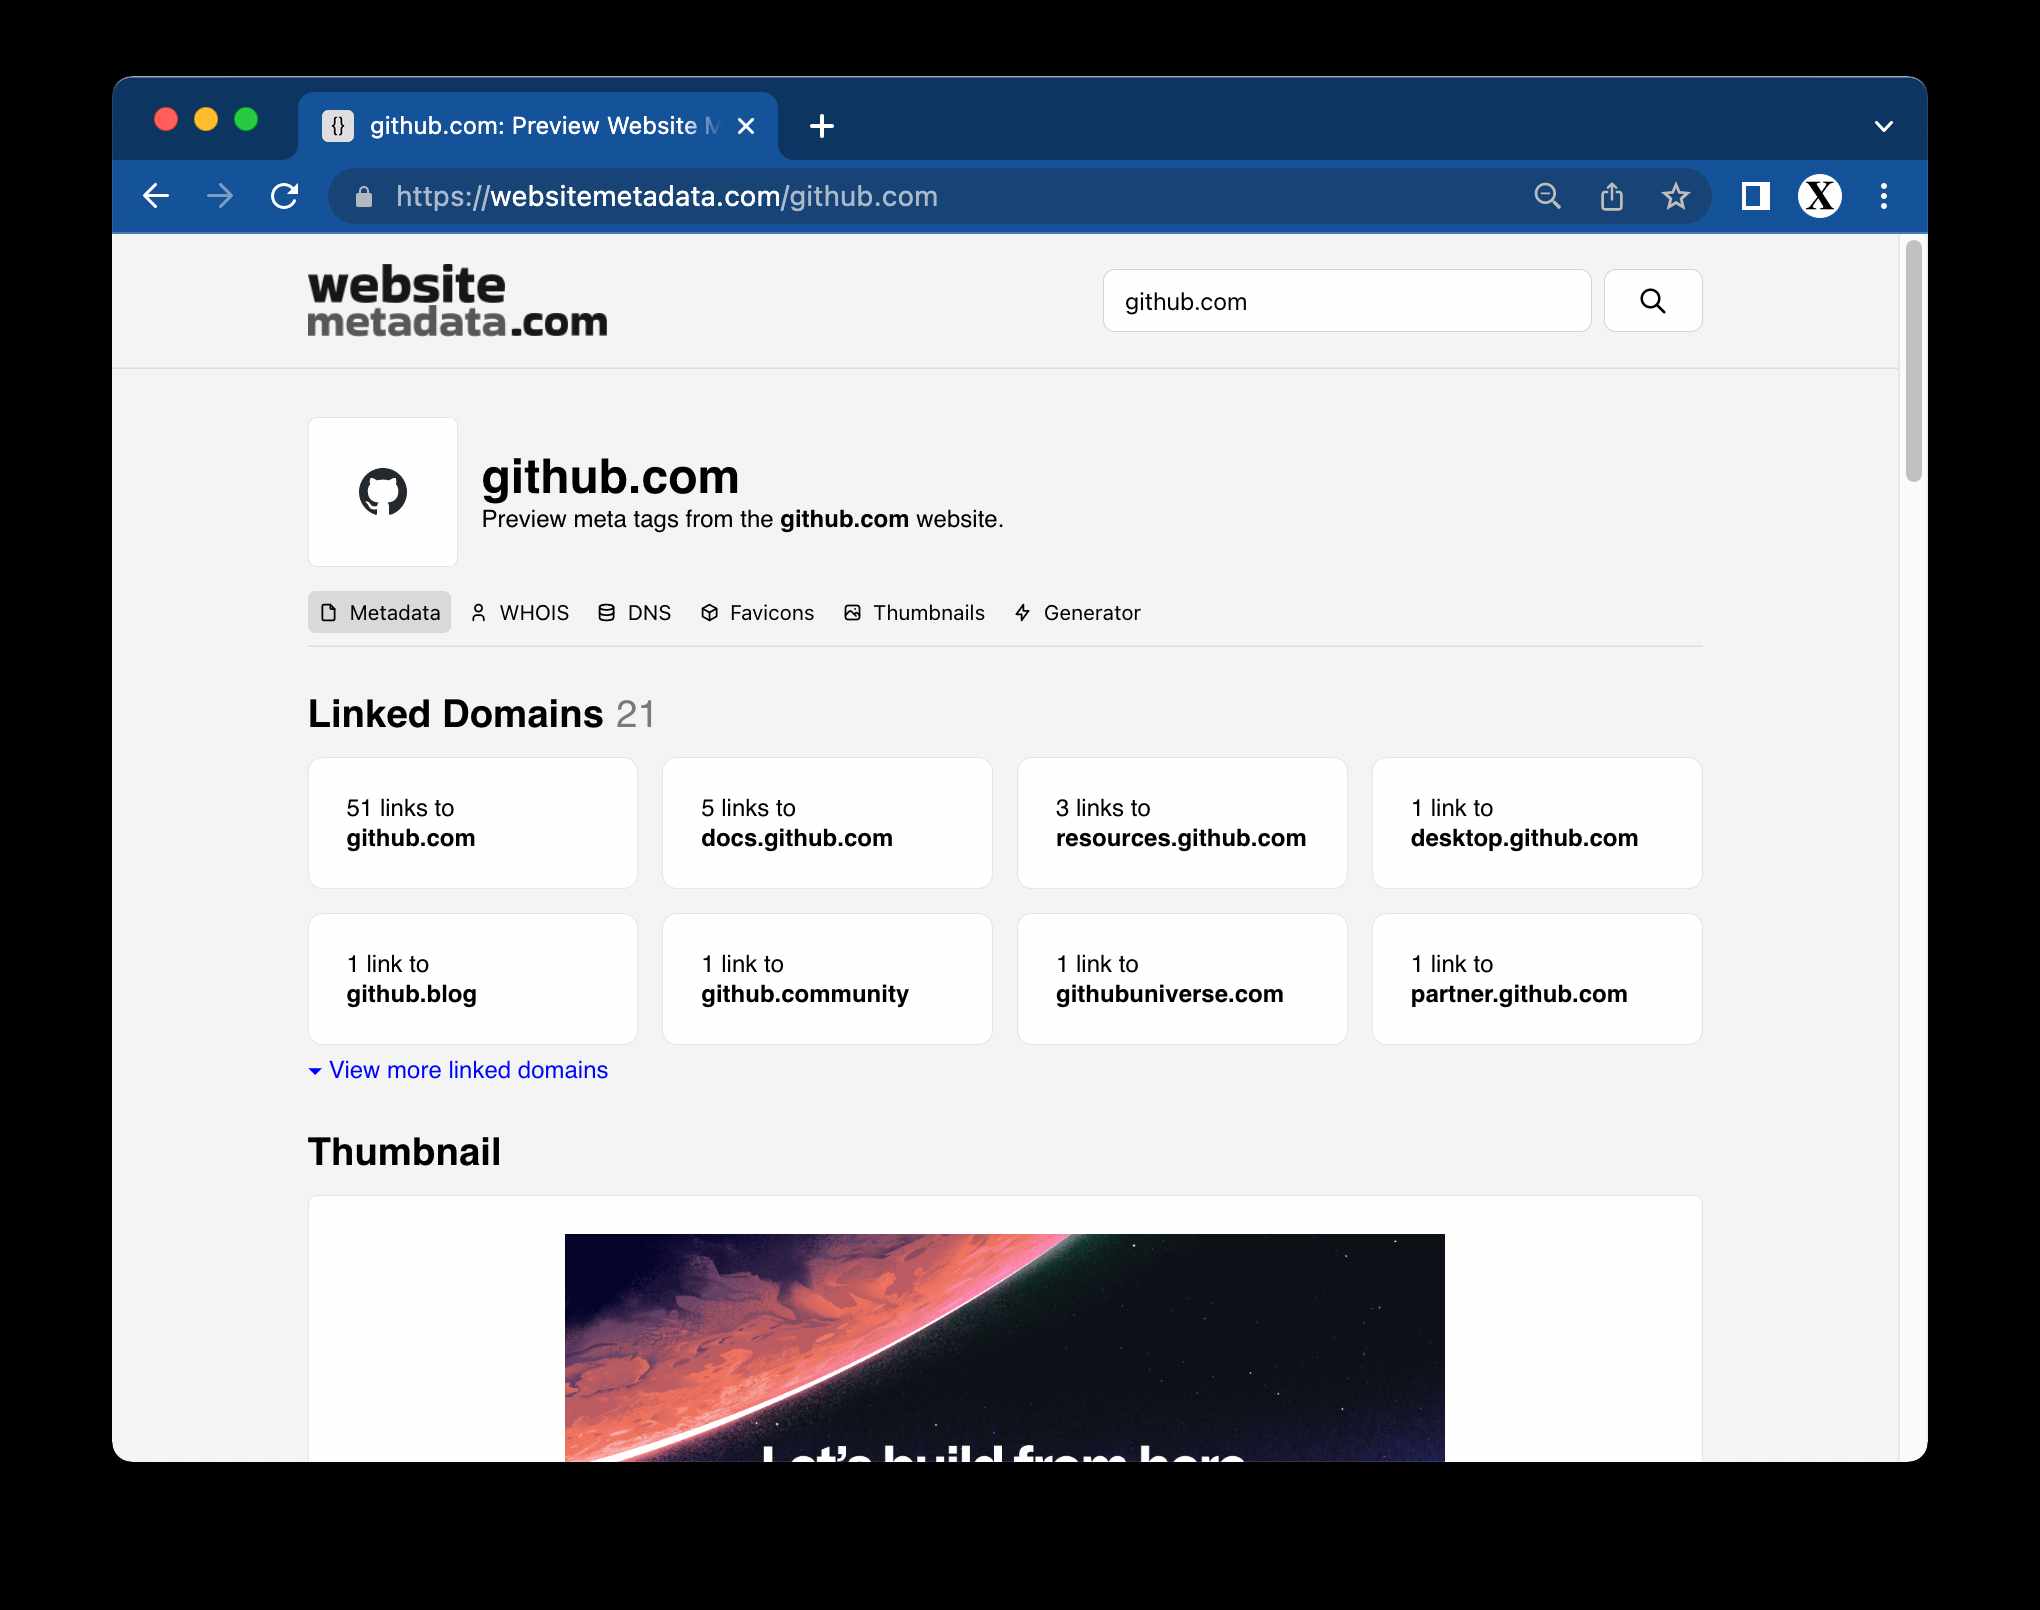This screenshot has width=2040, height=1610.
Task: Click the magnifying glass search button
Action: tap(1652, 301)
